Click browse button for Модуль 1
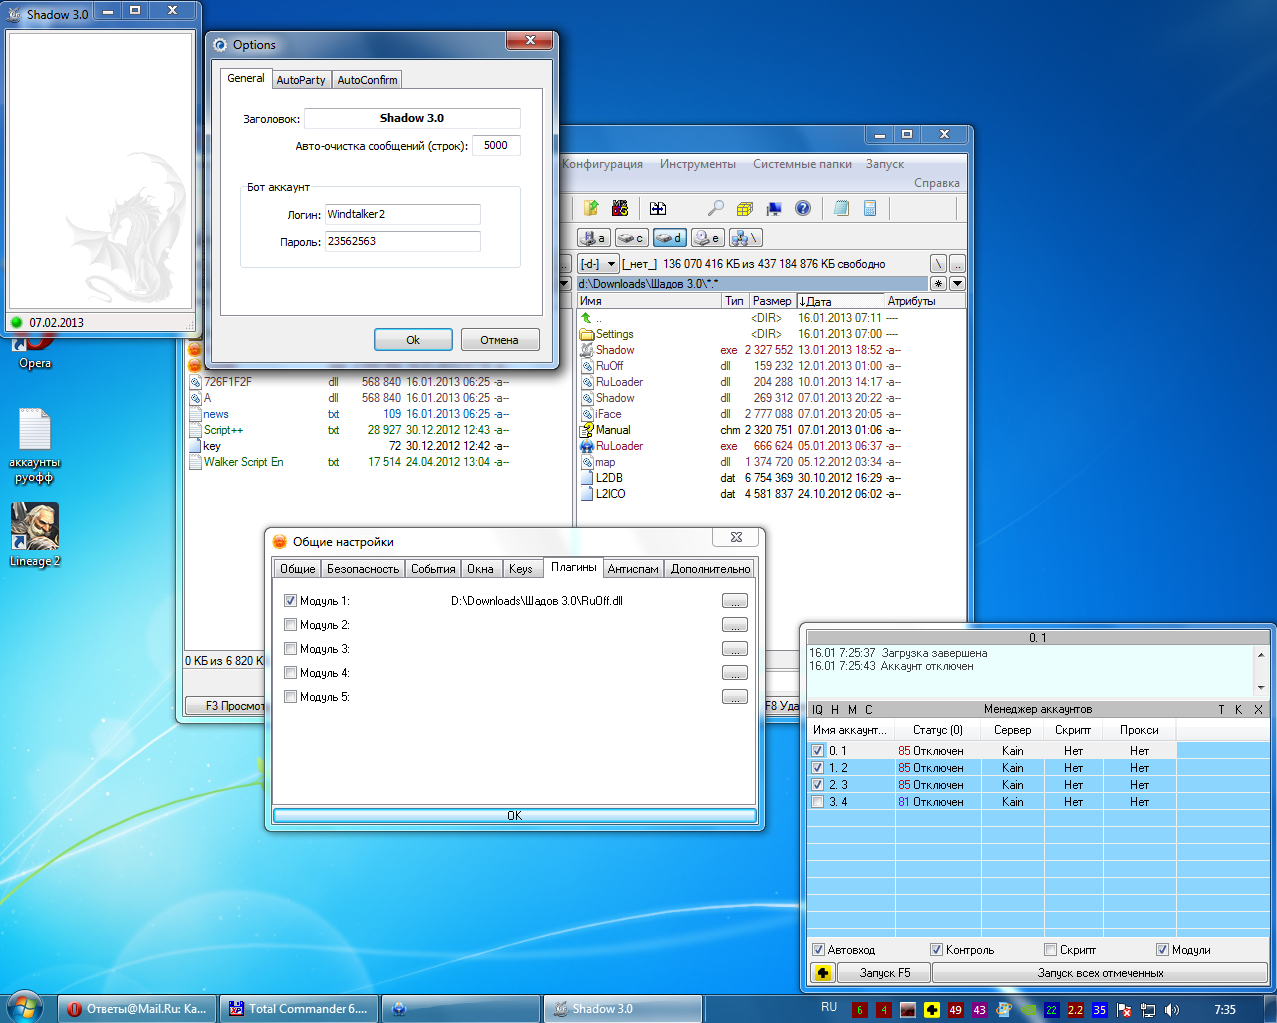The image size is (1277, 1023). point(734,601)
